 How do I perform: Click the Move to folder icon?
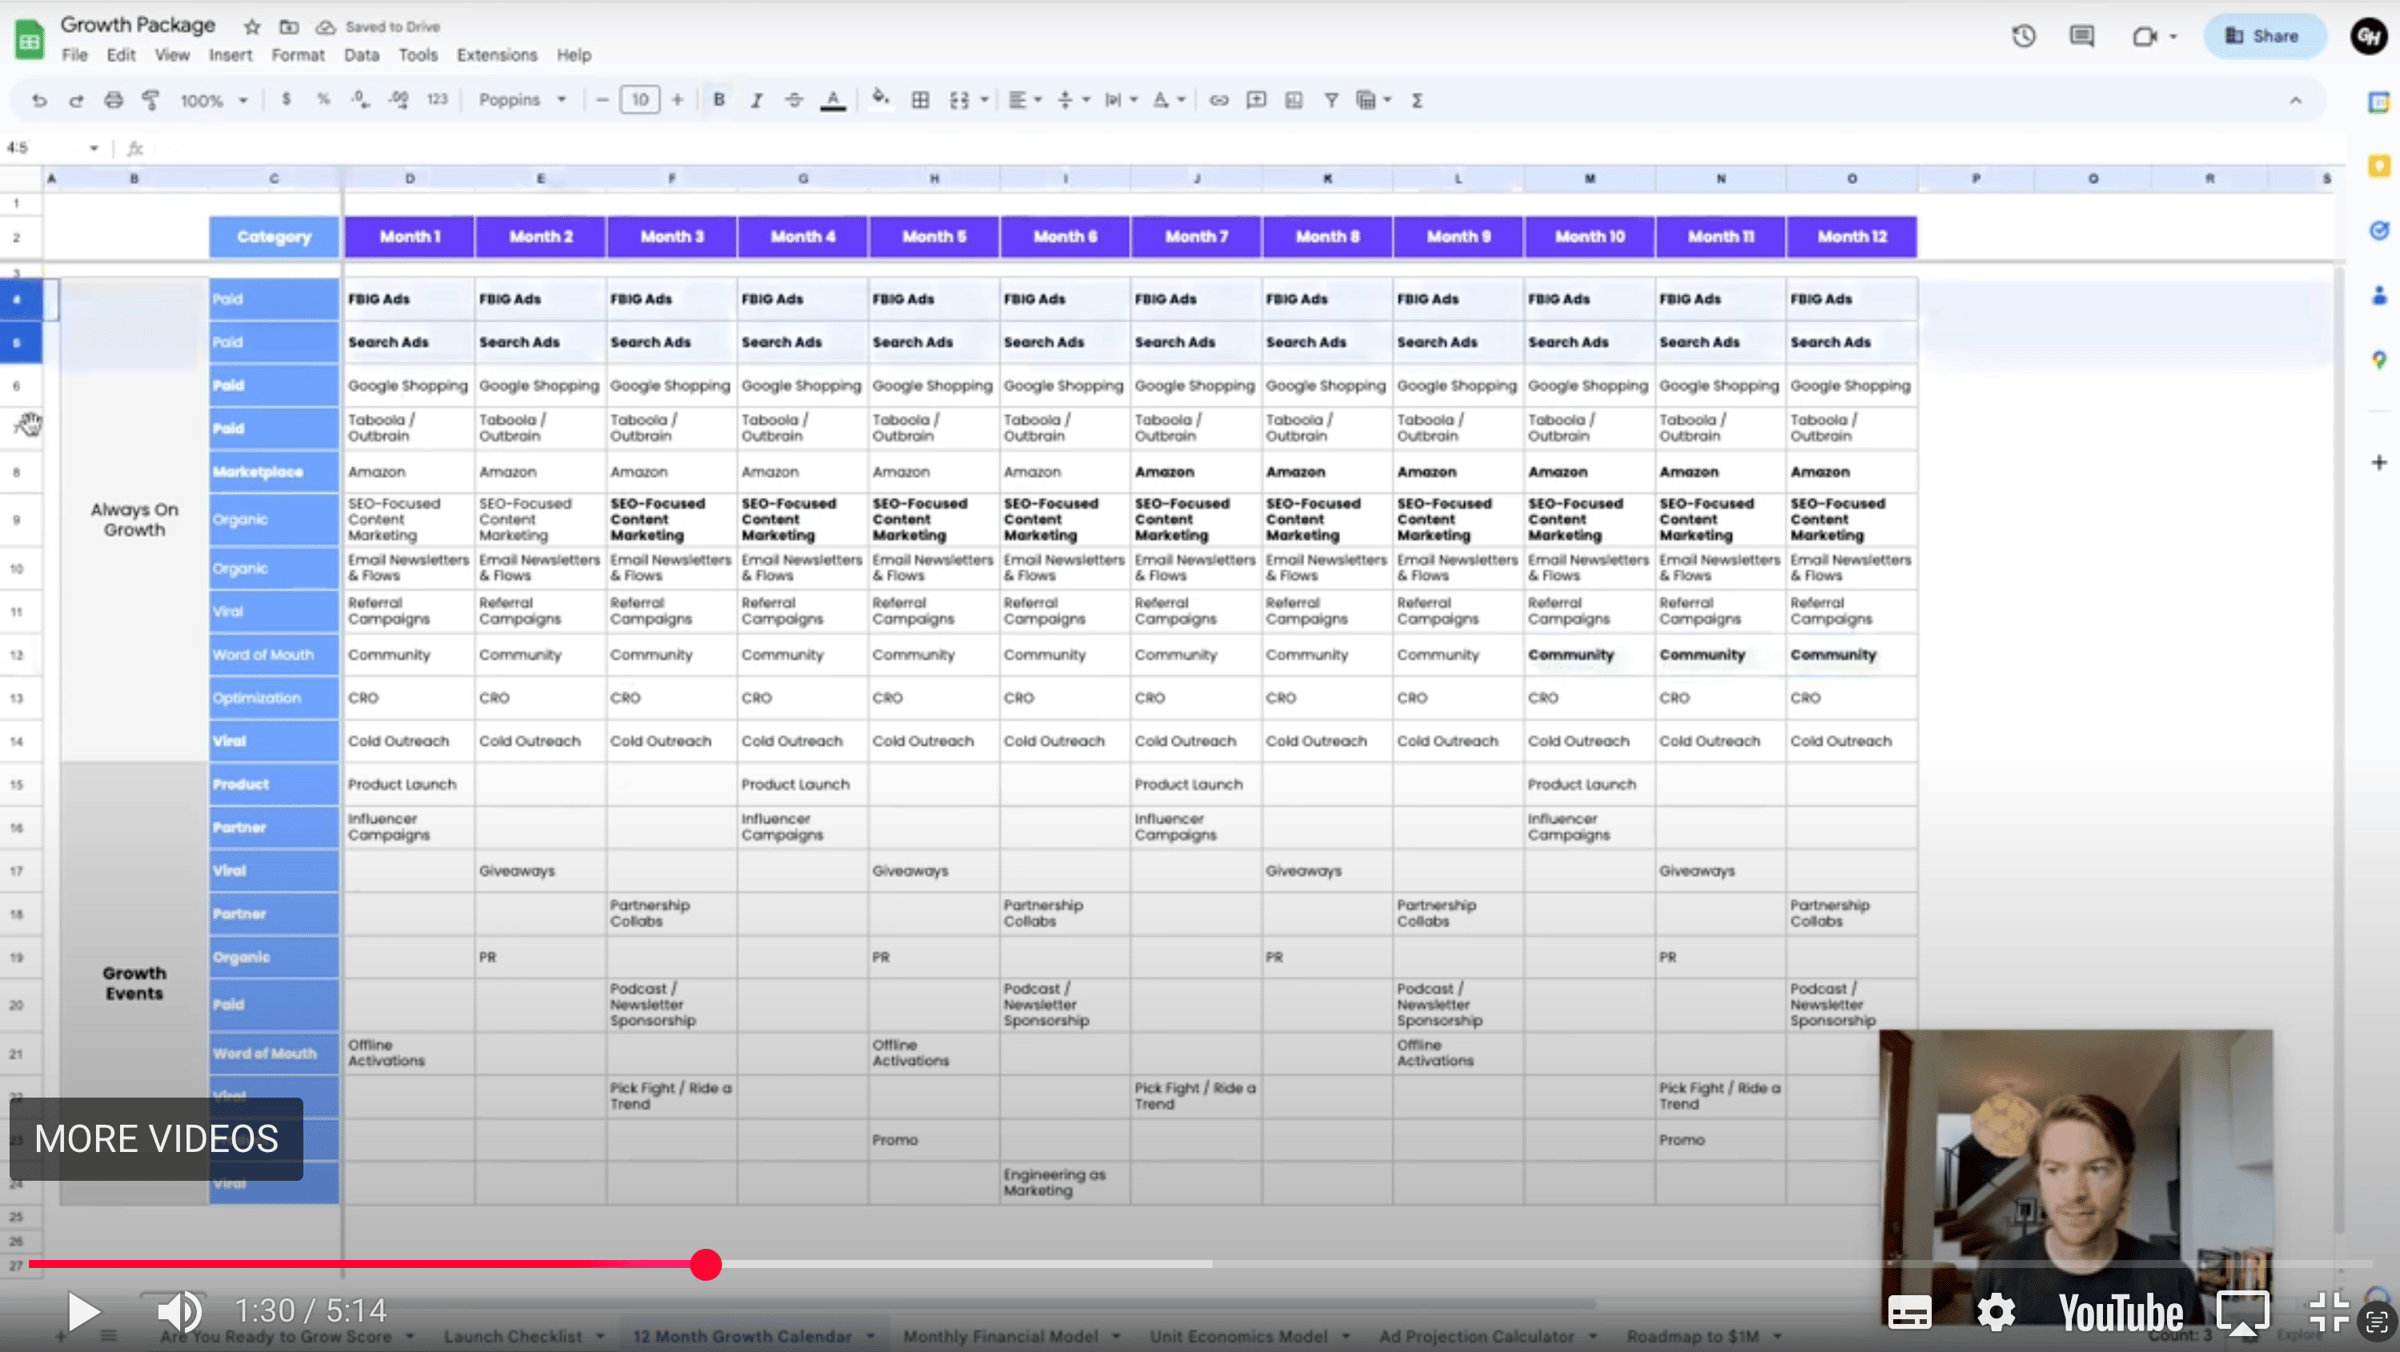(x=289, y=27)
